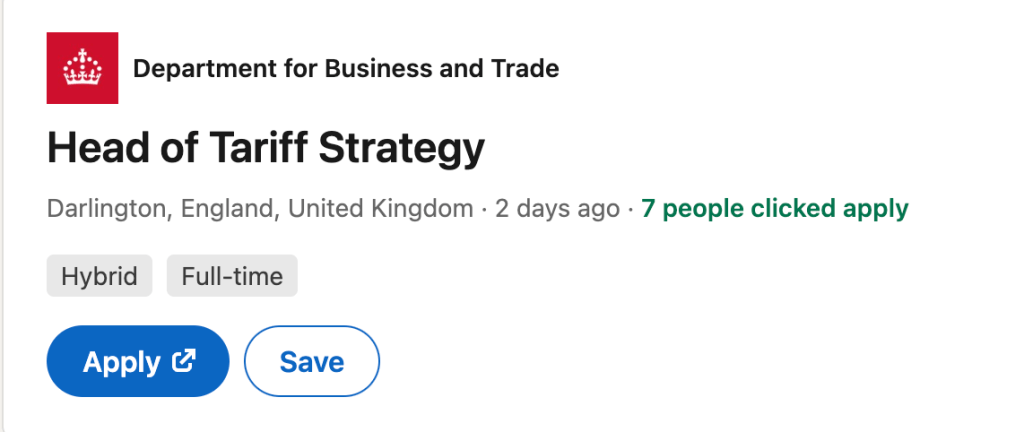Click the word "Apply" inside the blue button
The width and height of the screenshot is (1024, 432).
121,362
